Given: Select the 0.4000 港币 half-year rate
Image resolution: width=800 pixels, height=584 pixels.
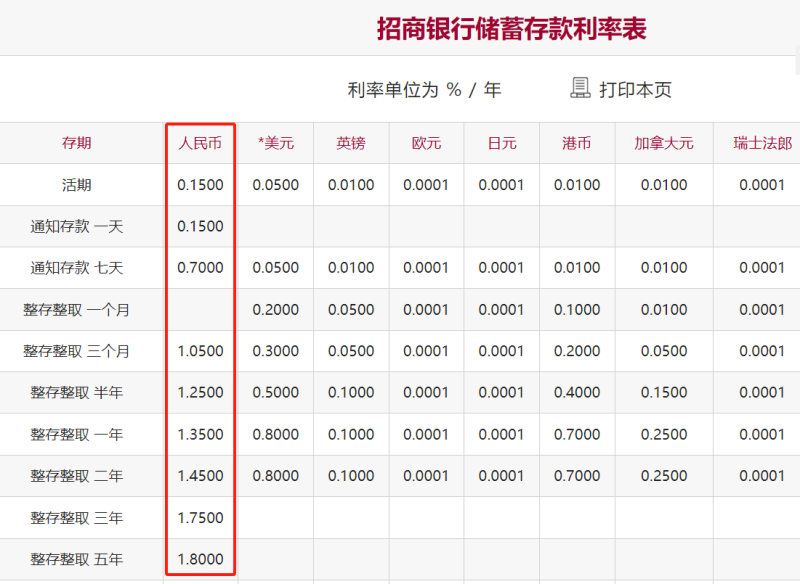Looking at the screenshot, I should pos(577,393).
